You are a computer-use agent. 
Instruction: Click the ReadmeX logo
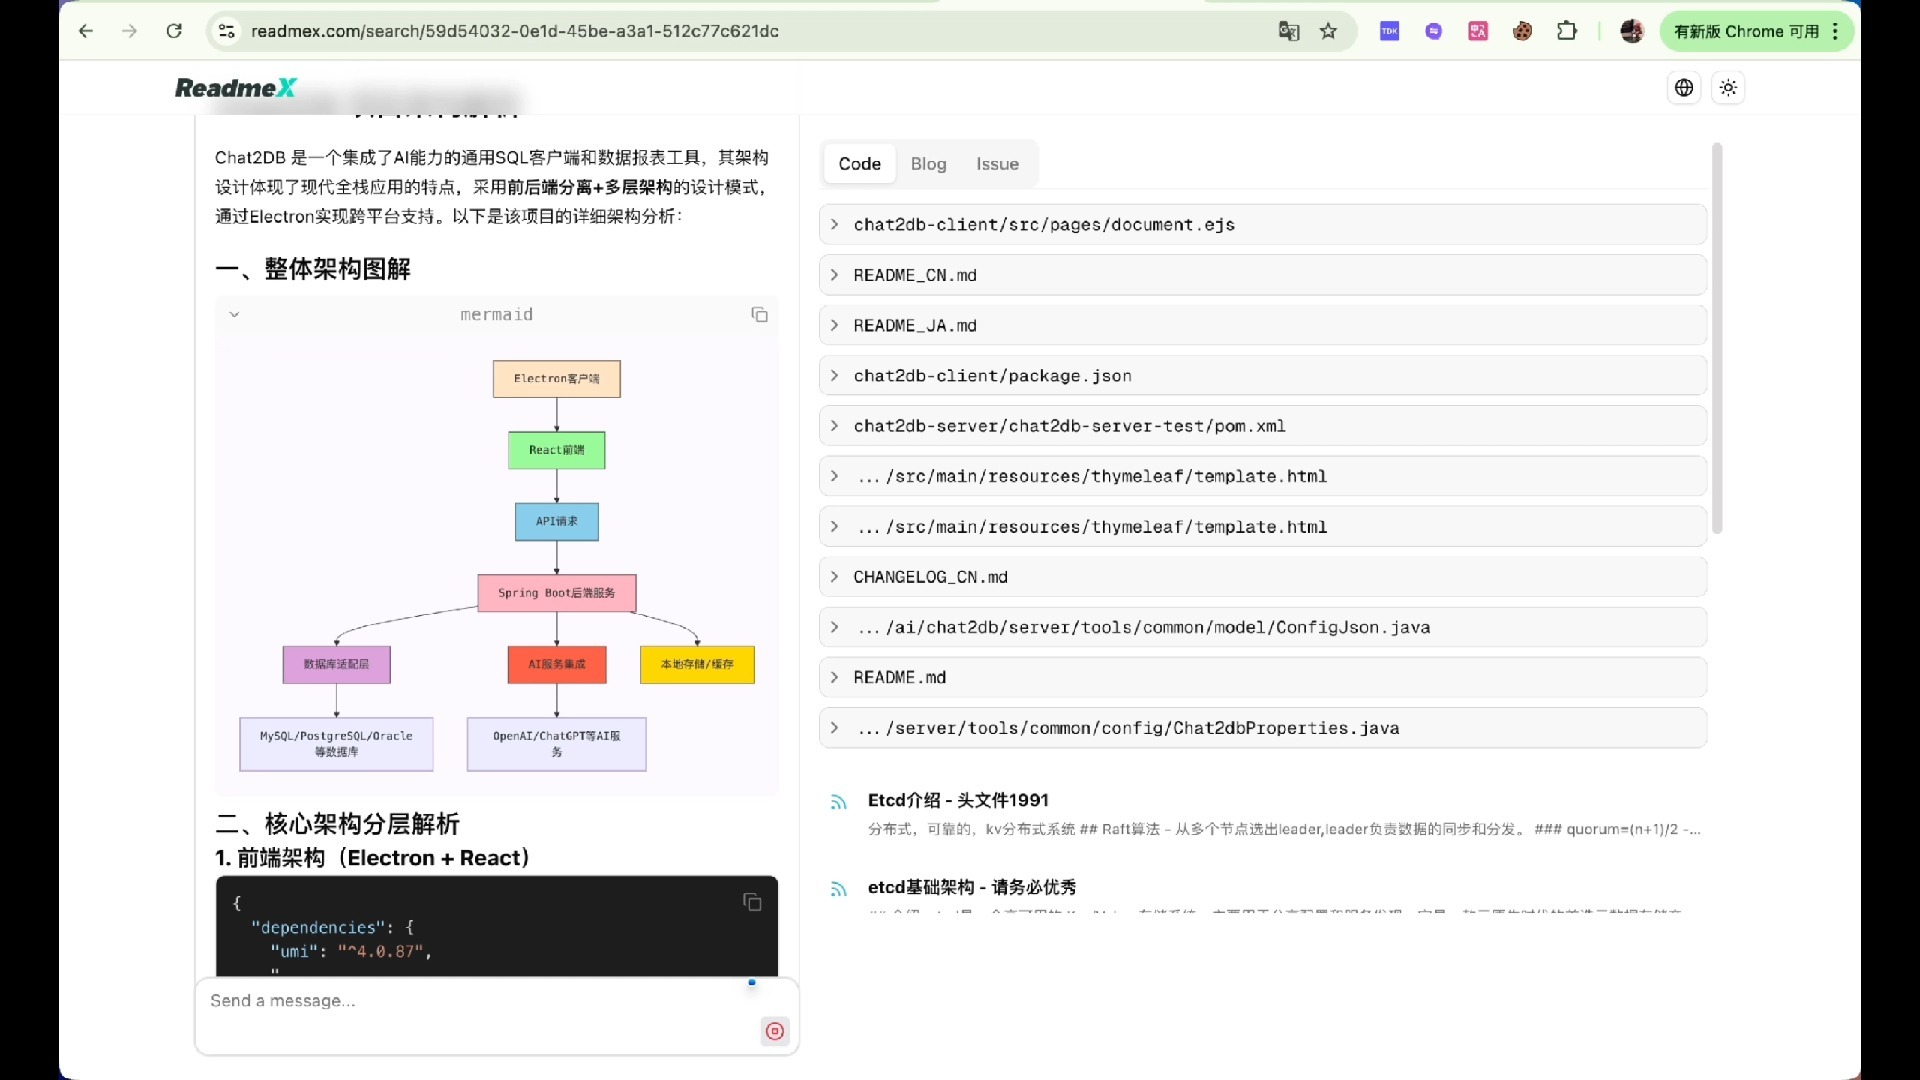[236, 88]
